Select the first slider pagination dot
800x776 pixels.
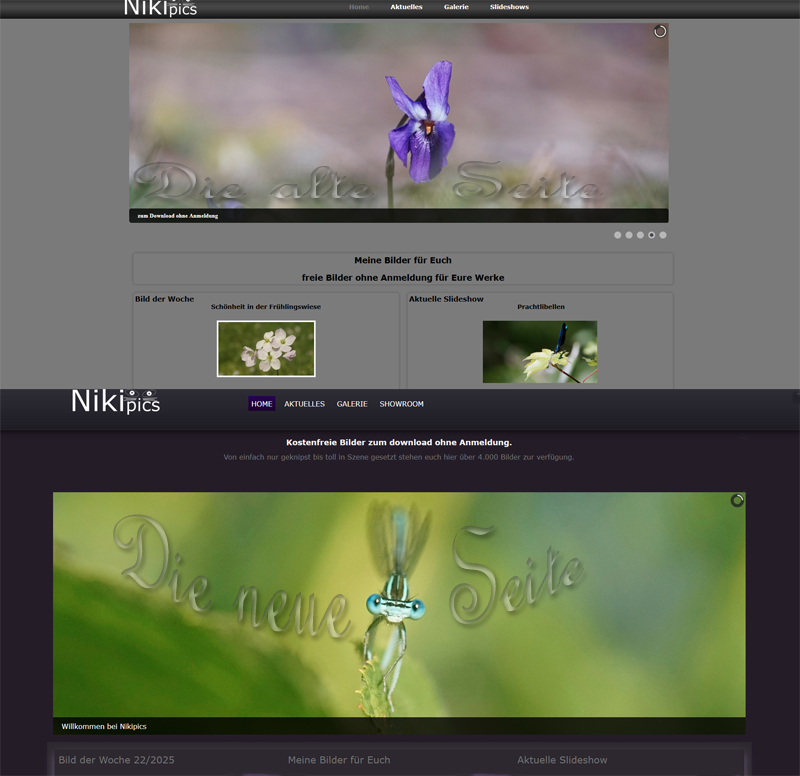(x=617, y=235)
